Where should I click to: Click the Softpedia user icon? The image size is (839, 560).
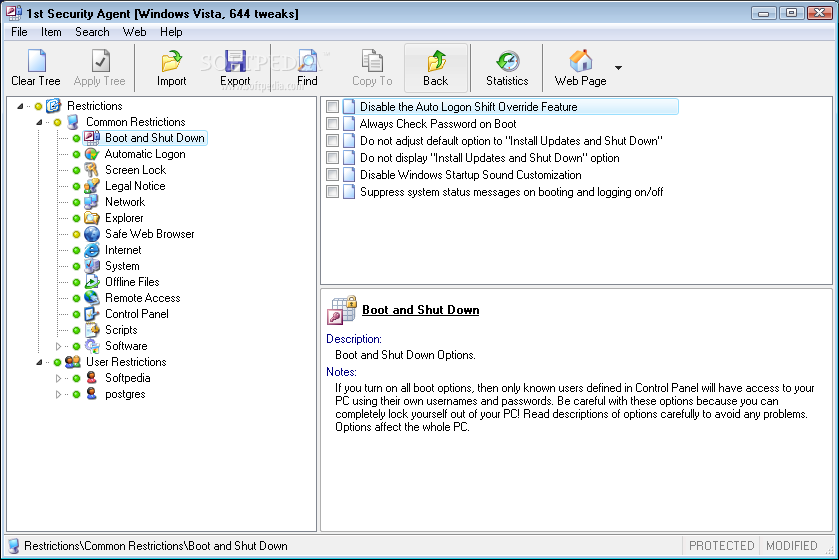point(91,378)
